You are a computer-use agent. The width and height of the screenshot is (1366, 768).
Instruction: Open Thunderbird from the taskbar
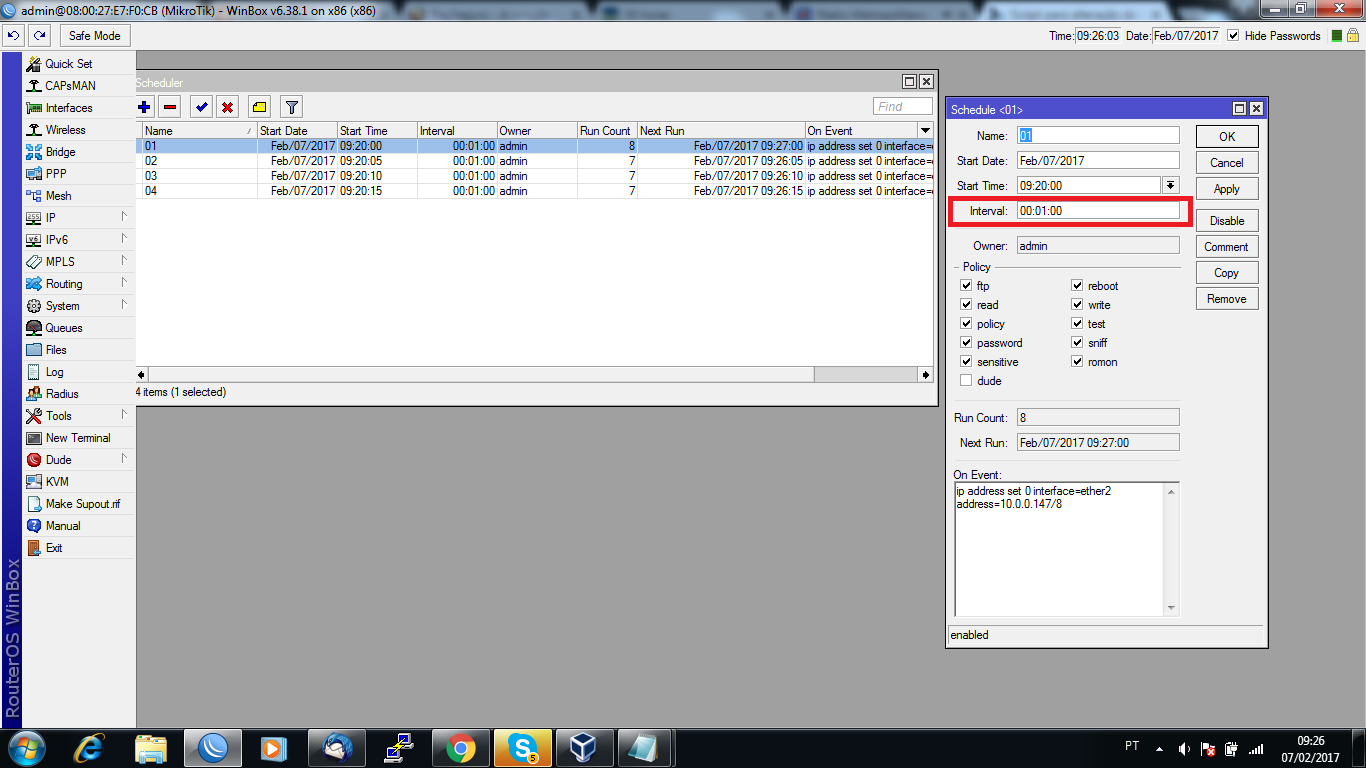click(x=337, y=747)
